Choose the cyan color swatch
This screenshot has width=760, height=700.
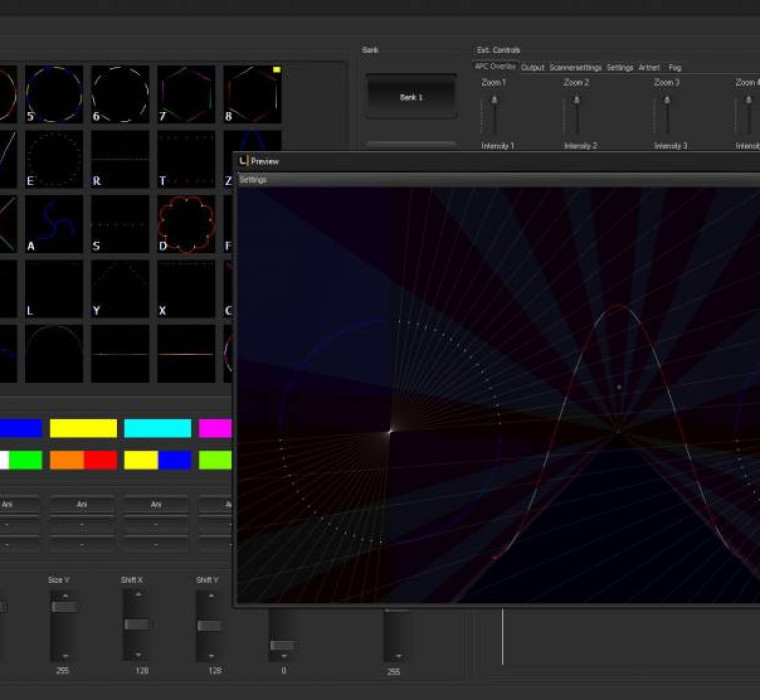157,429
